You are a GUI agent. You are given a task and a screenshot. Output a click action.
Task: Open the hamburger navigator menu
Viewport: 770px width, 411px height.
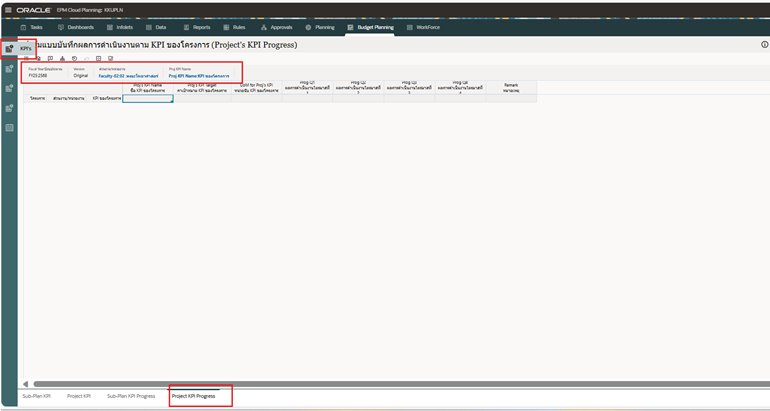point(8,9)
